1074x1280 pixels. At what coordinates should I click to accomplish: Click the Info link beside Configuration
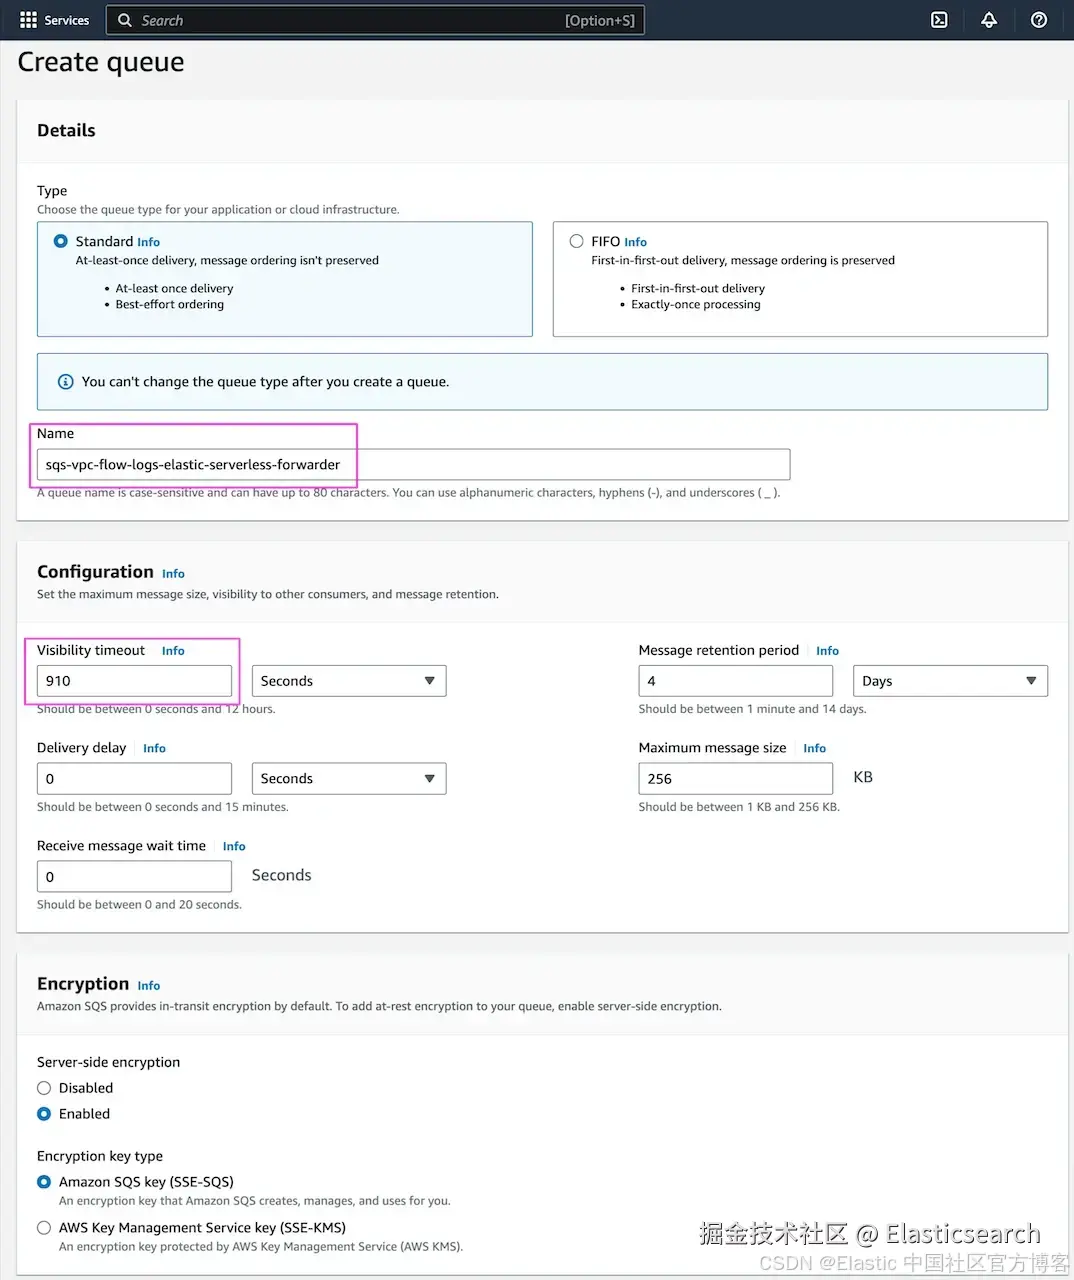[173, 574]
